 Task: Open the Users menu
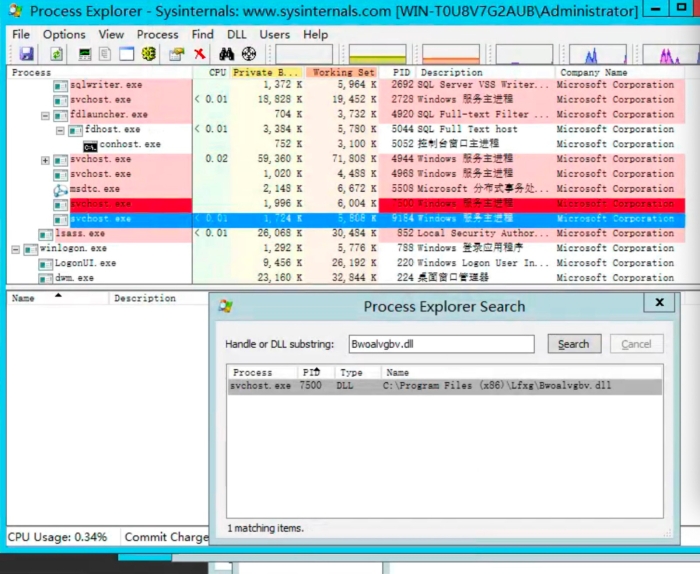(275, 34)
